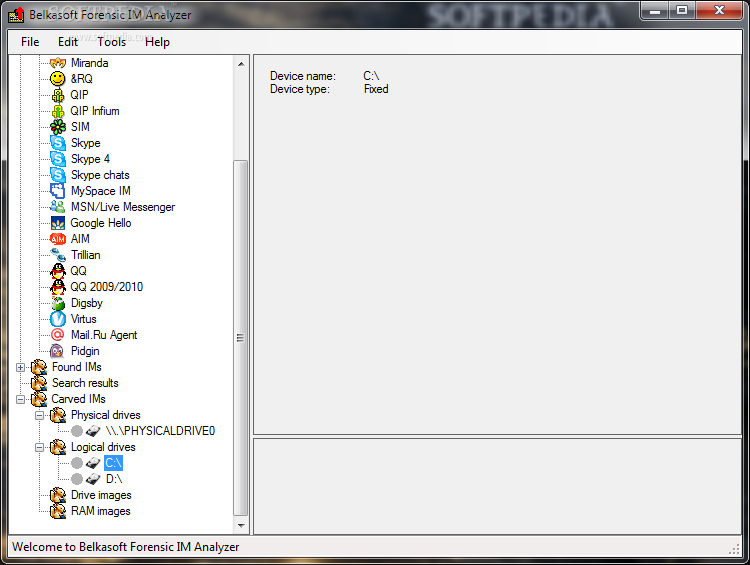Select the C:\ logical drive entry
750x565 pixels.
tap(113, 463)
